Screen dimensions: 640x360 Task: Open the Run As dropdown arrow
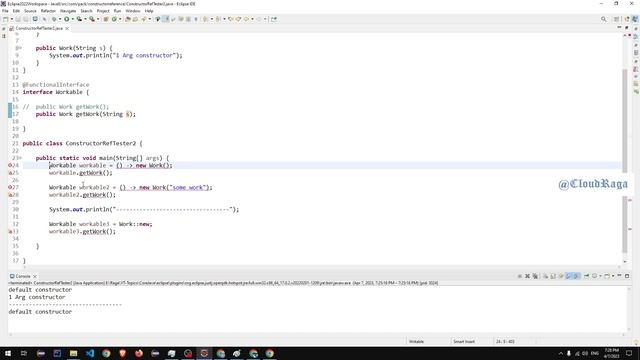pos(73,19)
